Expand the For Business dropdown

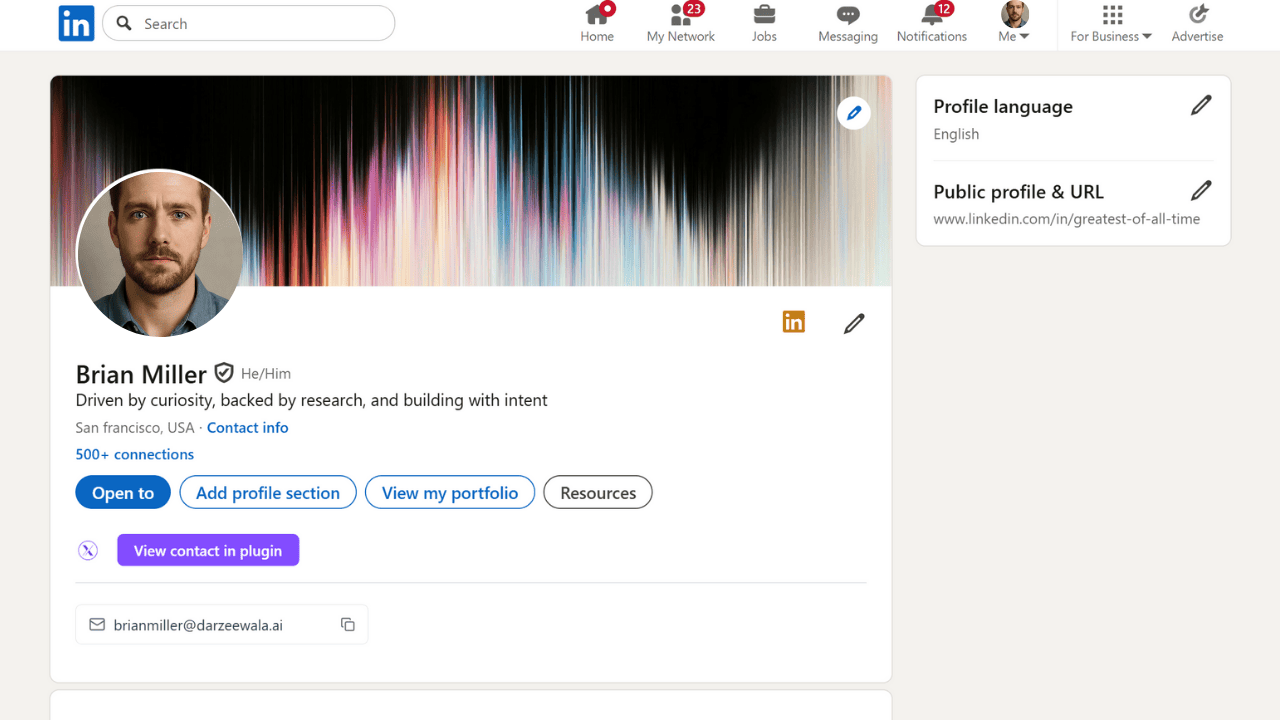pos(1110,23)
